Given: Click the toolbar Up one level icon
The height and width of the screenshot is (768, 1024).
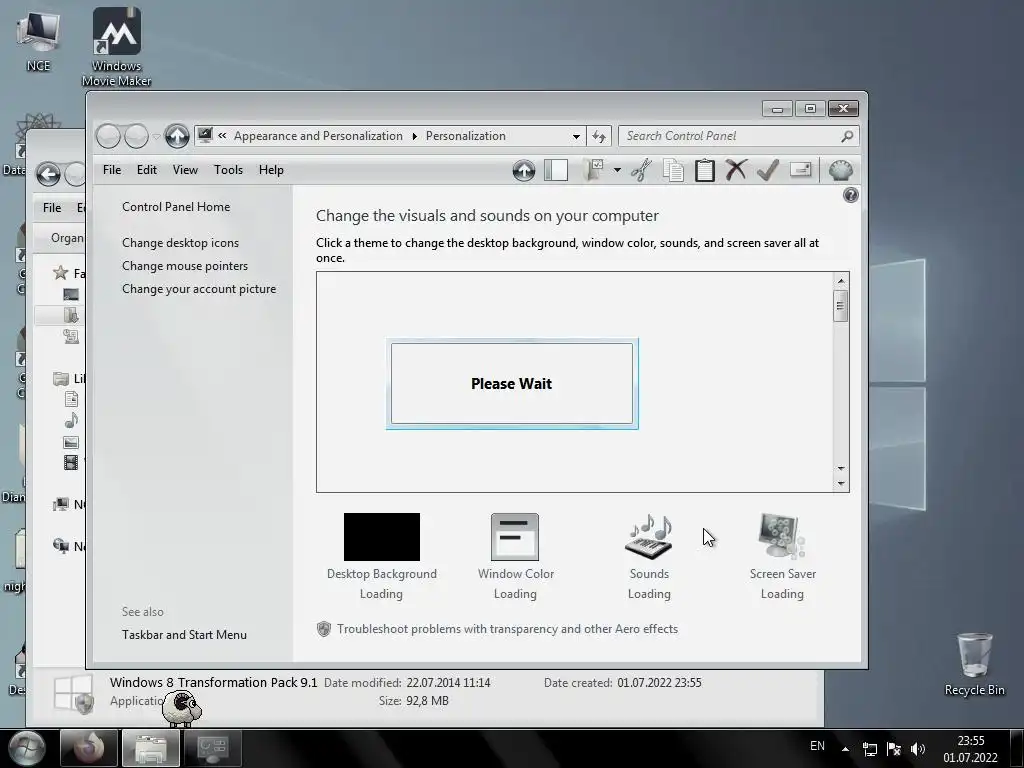Looking at the screenshot, I should pos(524,170).
